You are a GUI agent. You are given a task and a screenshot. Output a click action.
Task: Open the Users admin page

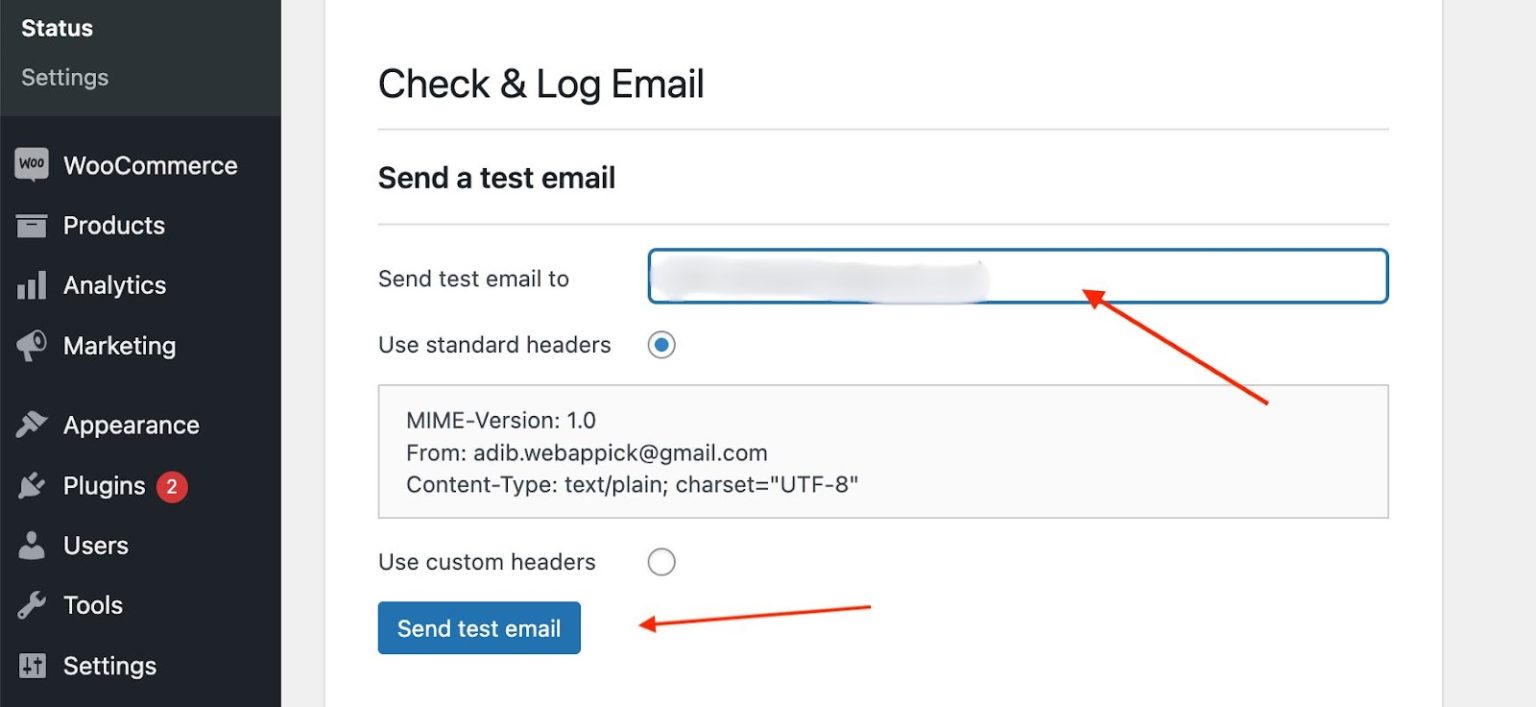point(95,545)
